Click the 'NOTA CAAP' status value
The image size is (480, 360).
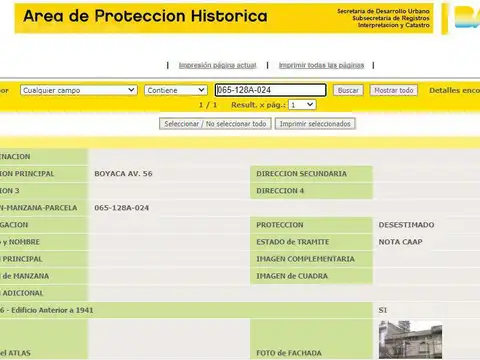coord(401,242)
